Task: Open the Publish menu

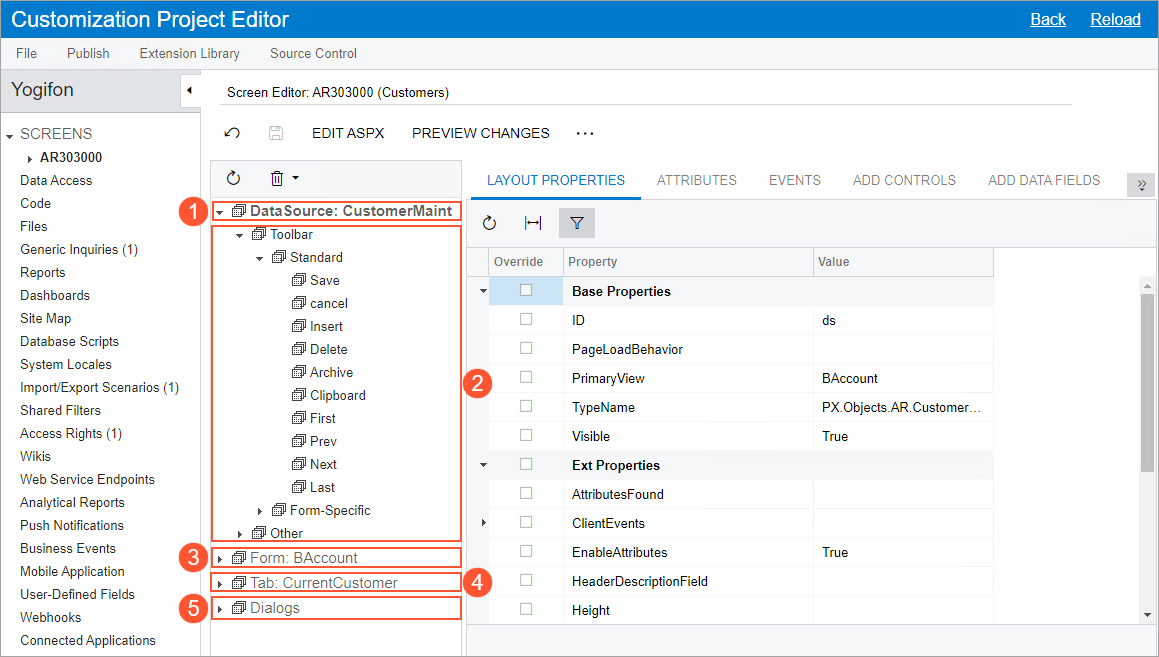Action: click(88, 53)
